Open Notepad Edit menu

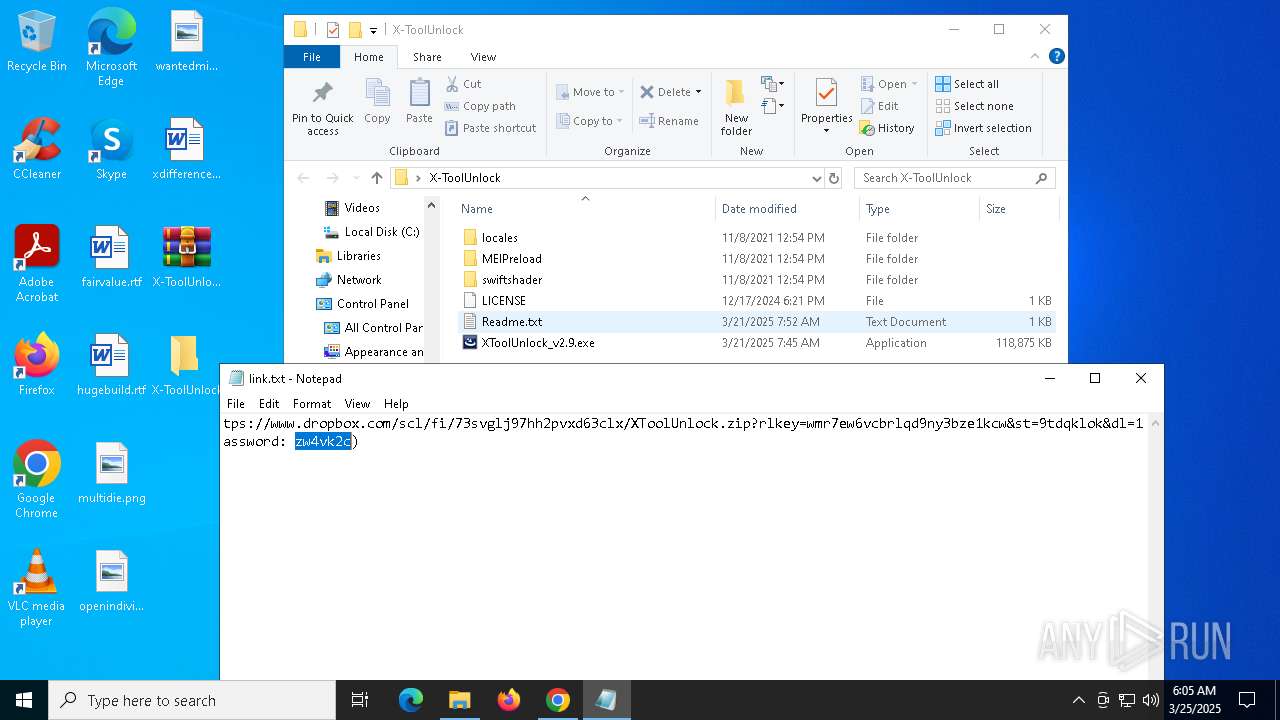coord(269,404)
